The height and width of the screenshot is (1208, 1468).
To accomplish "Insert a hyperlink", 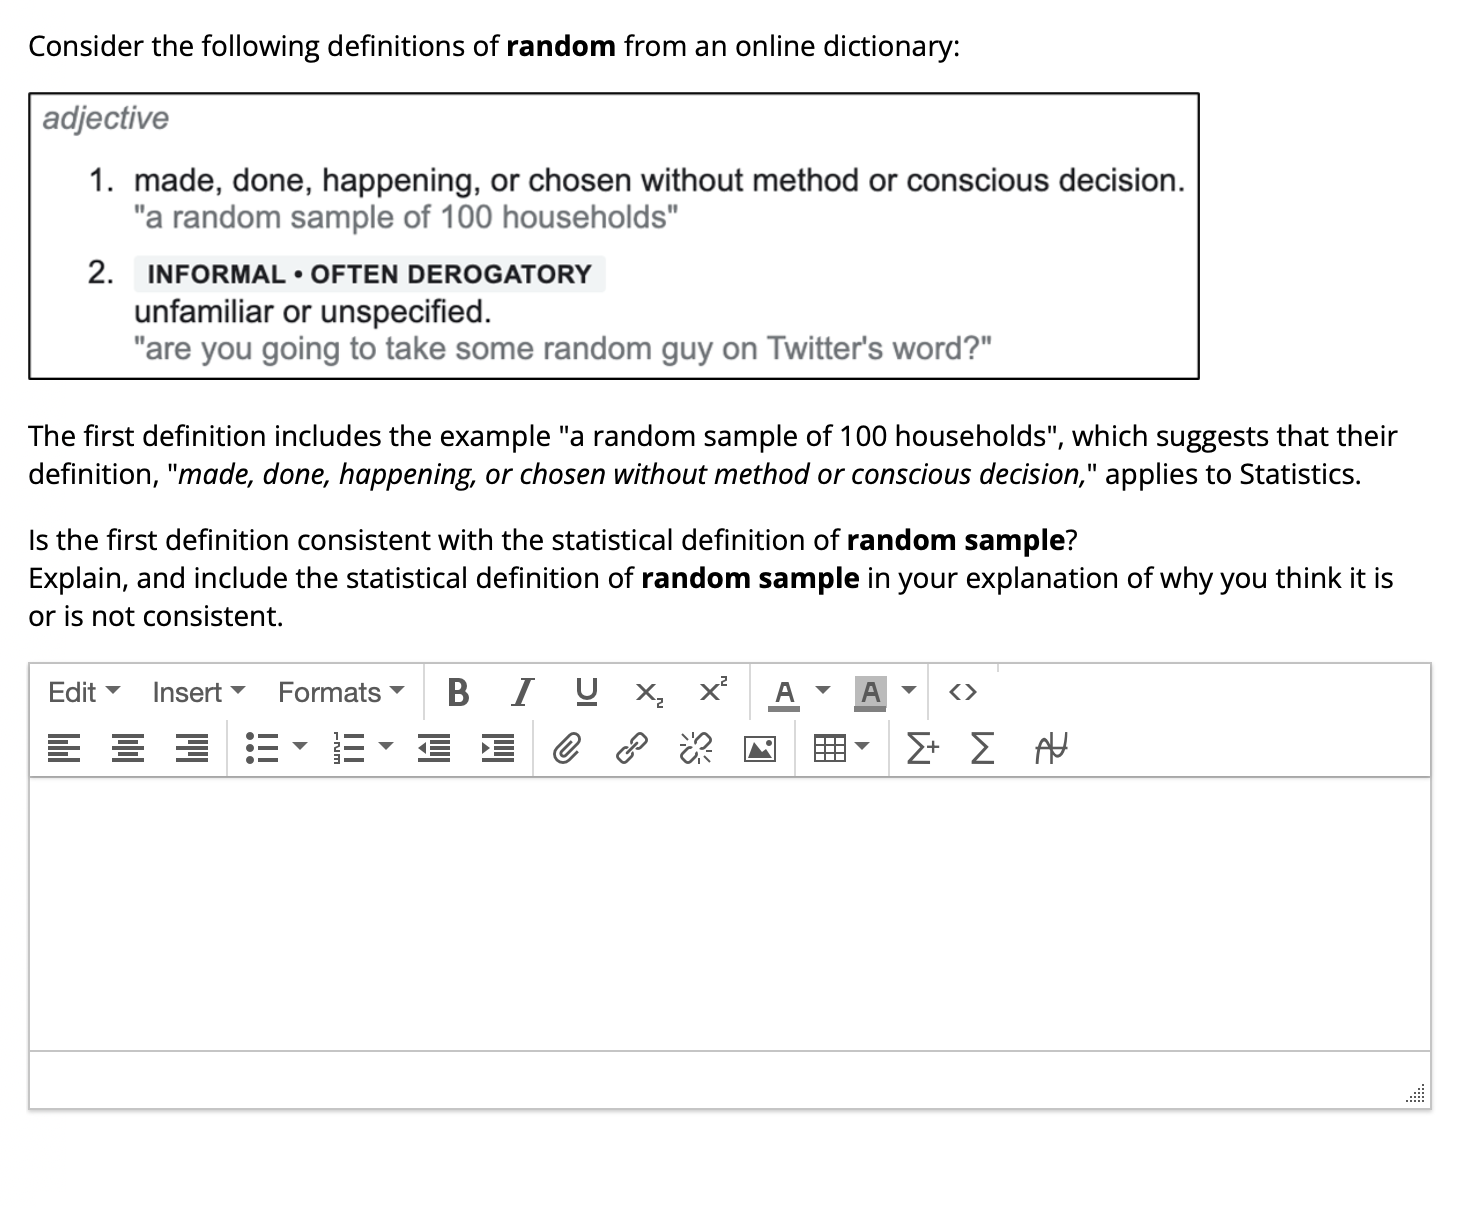I will click(x=630, y=748).
